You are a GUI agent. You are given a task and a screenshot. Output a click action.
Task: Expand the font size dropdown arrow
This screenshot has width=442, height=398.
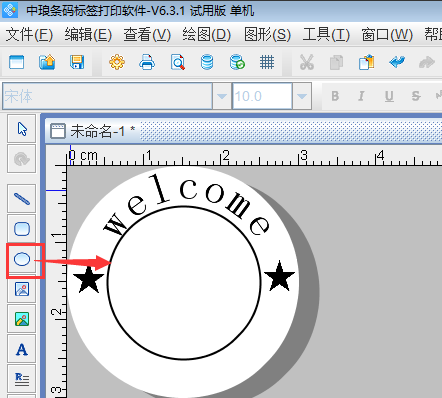(302, 96)
